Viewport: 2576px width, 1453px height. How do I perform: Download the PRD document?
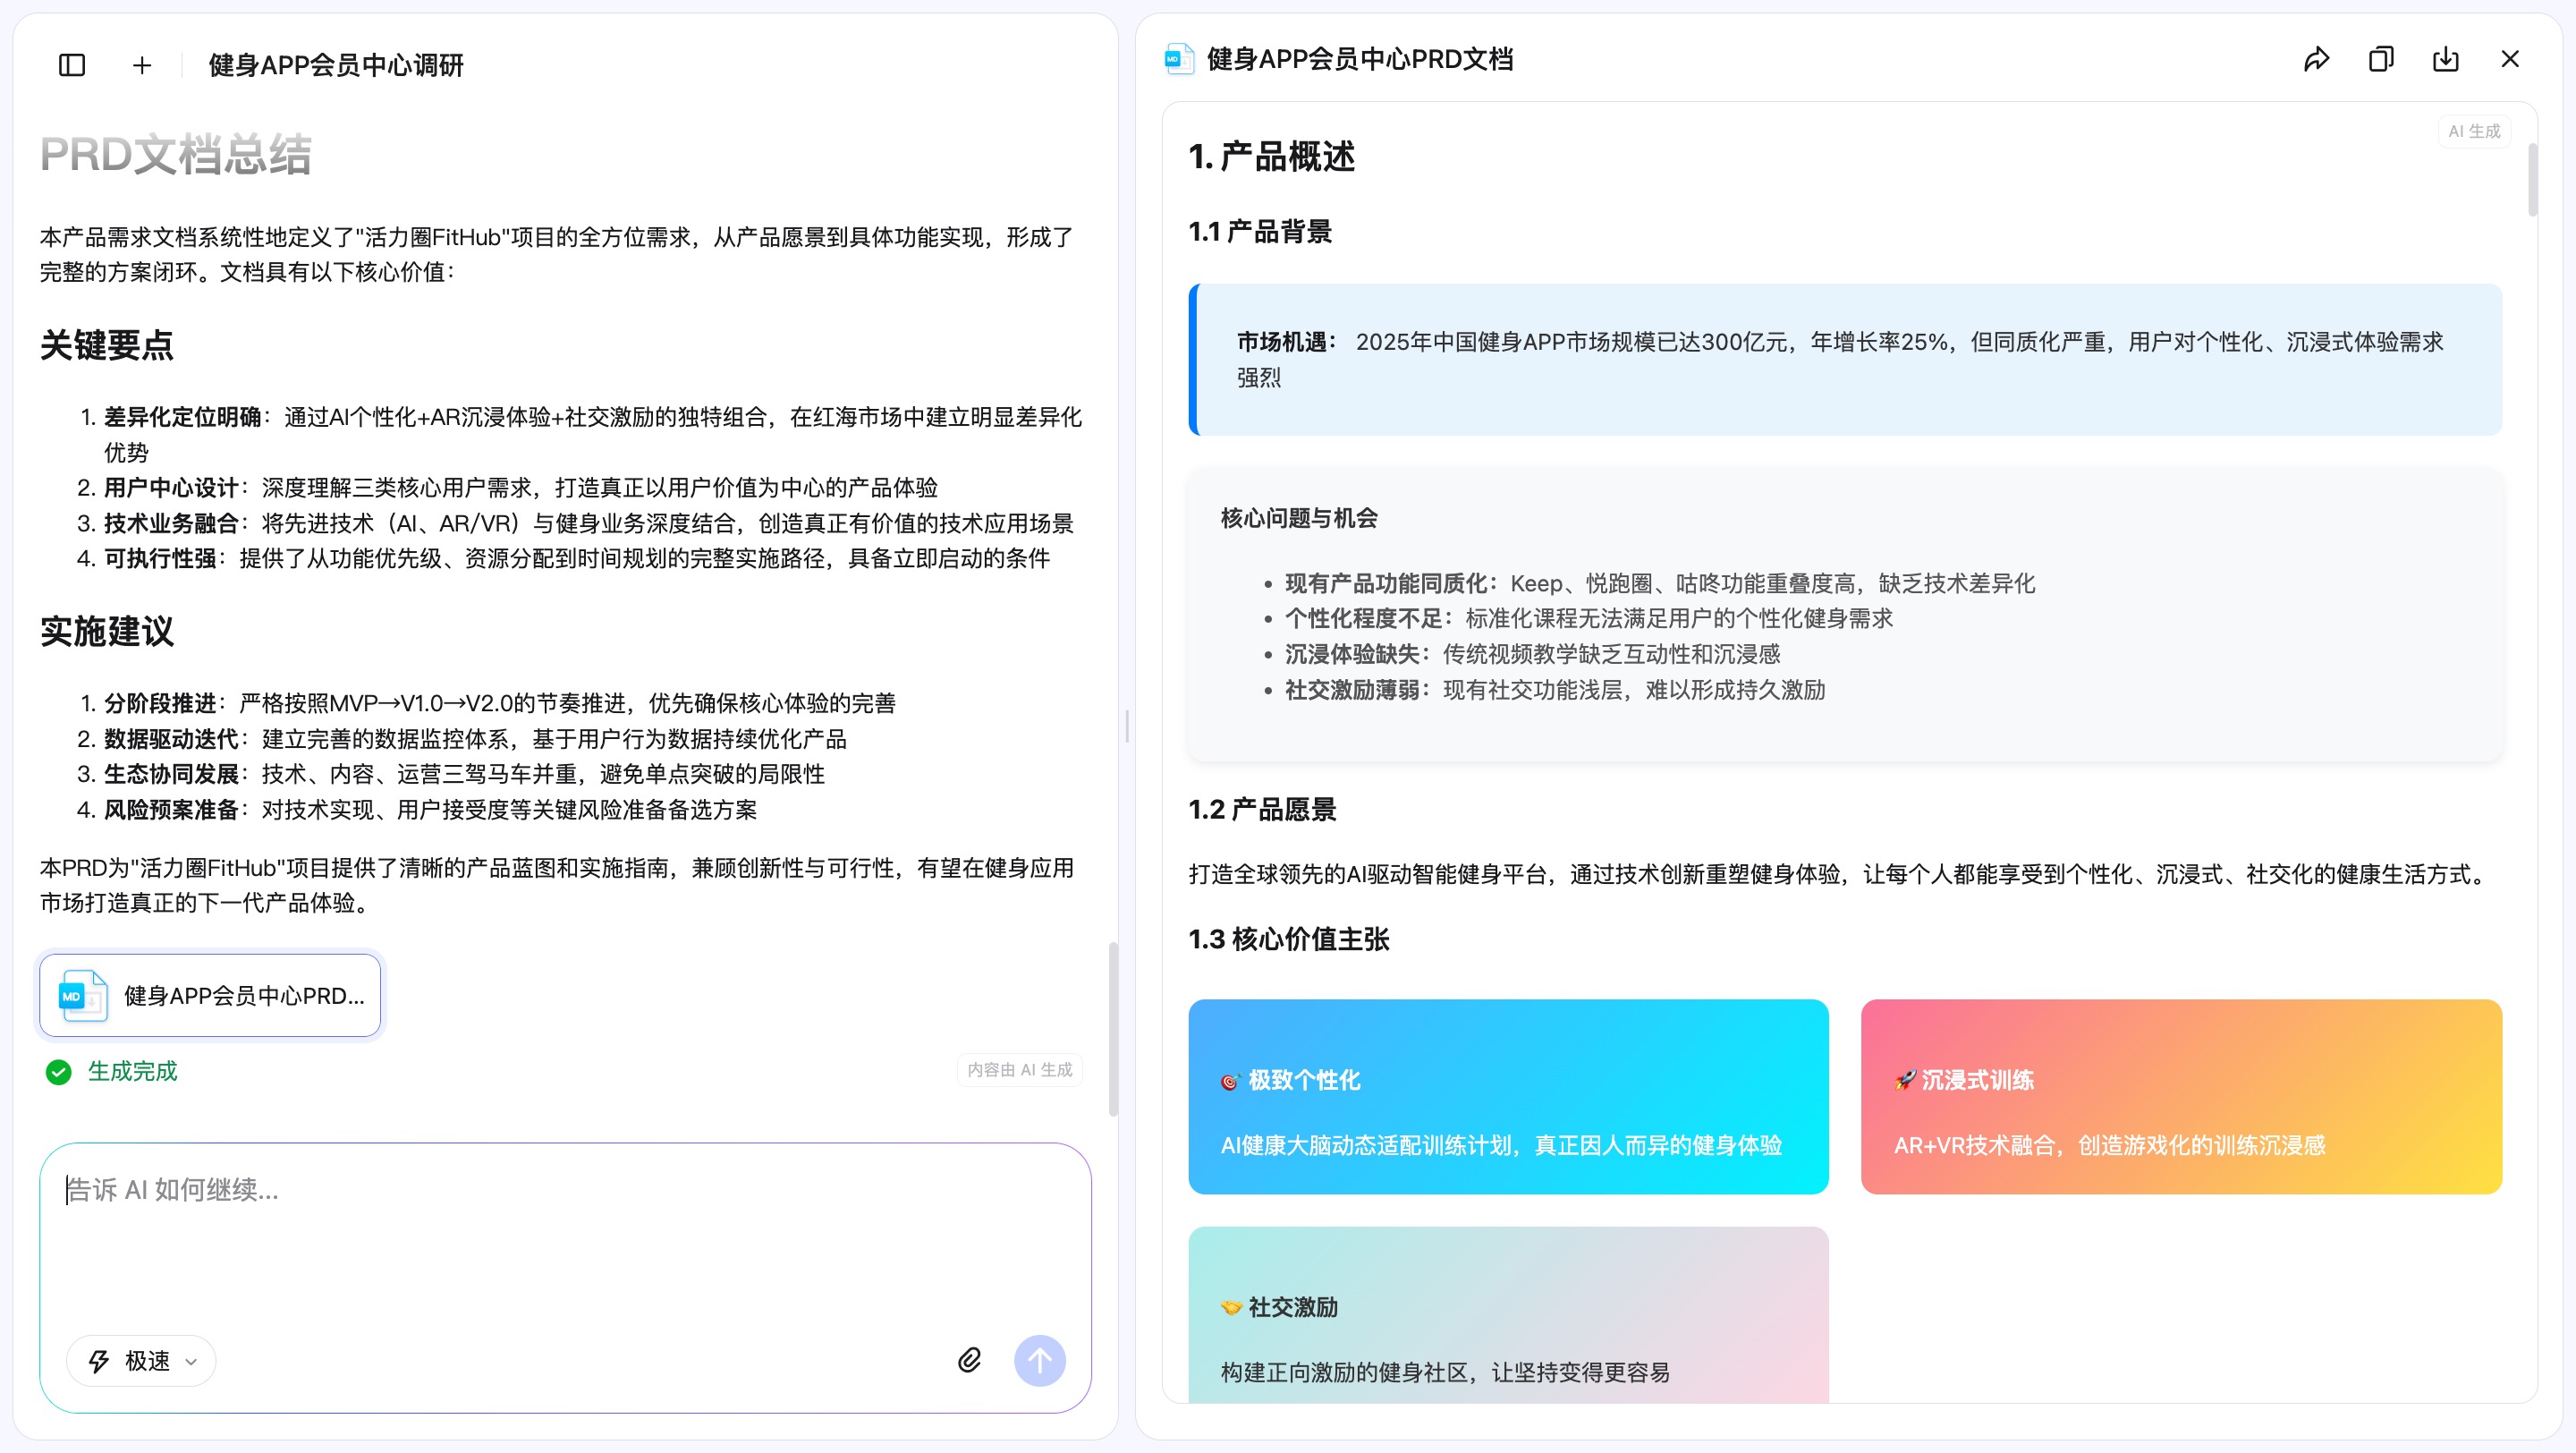2445,59
